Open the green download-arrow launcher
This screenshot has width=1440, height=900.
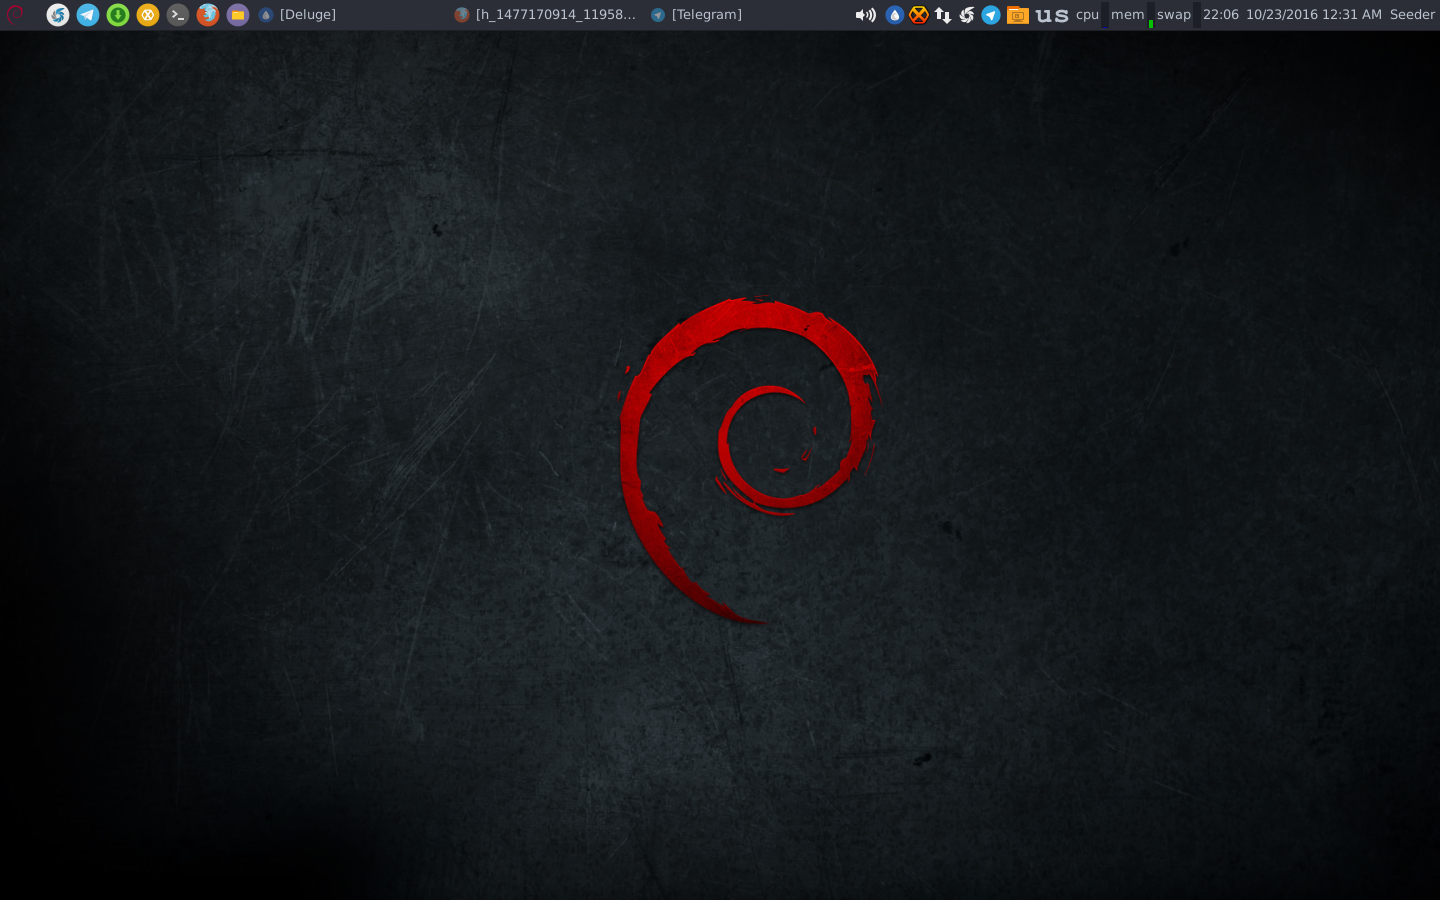tap(118, 15)
